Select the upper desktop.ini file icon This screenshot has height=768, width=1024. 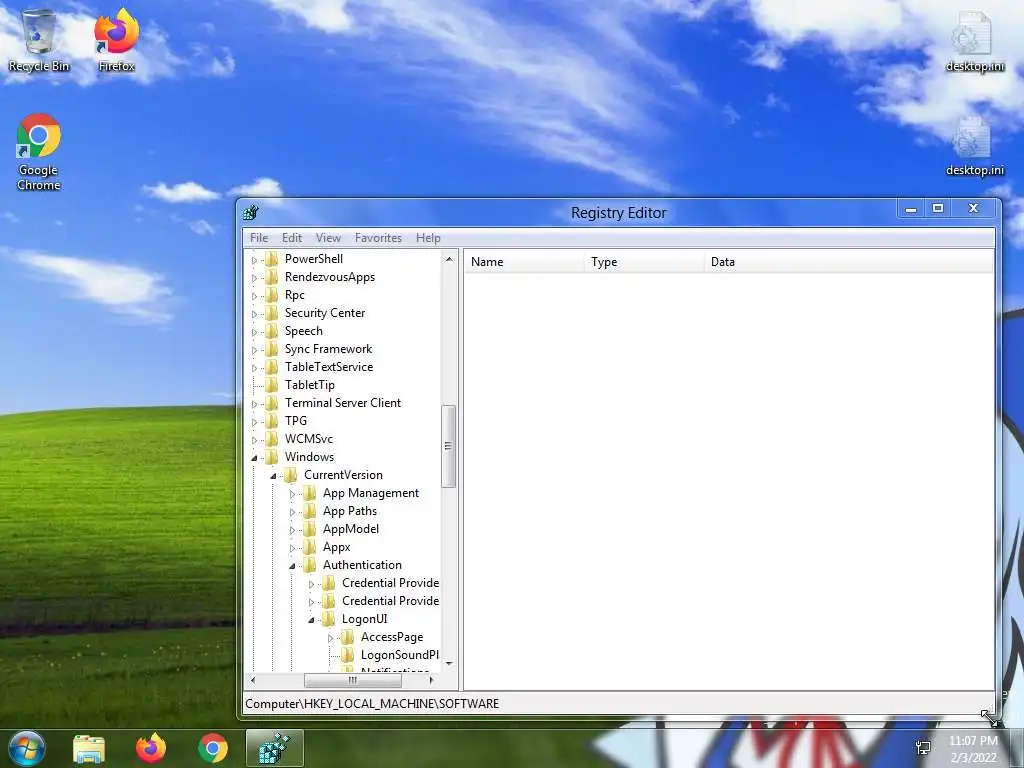point(974,40)
